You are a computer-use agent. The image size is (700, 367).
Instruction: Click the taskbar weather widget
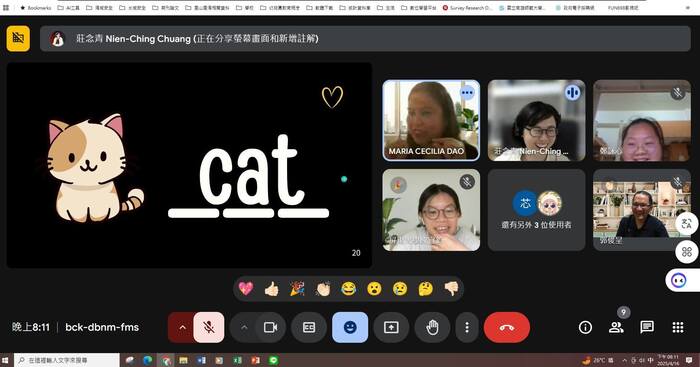[597, 360]
